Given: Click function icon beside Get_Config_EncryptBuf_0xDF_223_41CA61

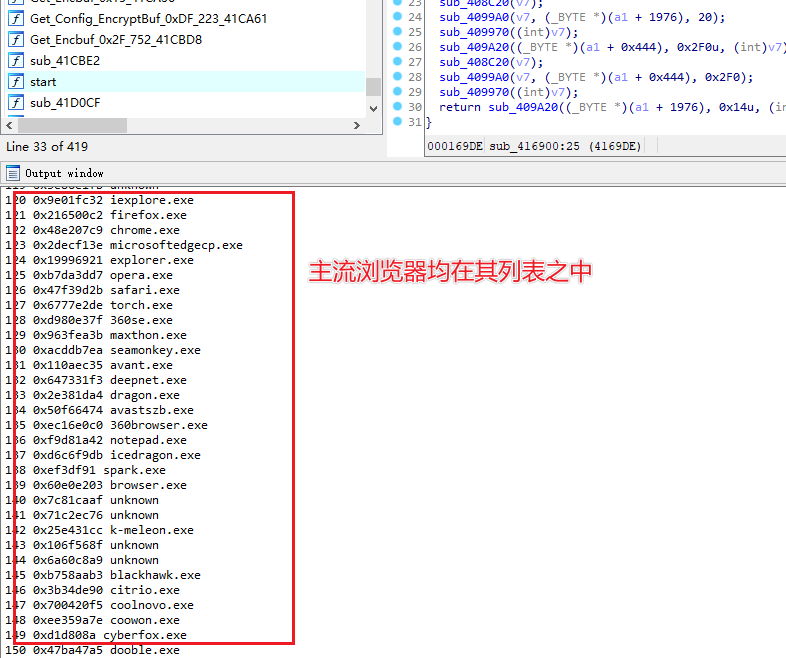Looking at the screenshot, I should [x=16, y=19].
